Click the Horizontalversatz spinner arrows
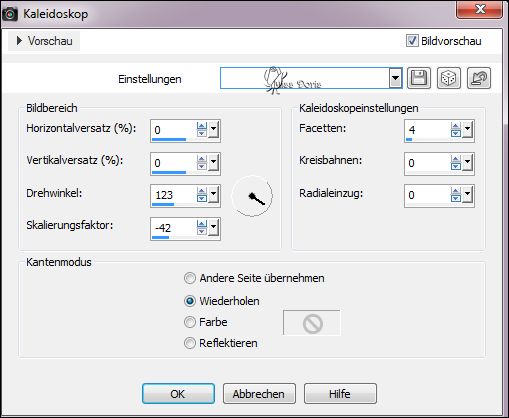 (202, 129)
